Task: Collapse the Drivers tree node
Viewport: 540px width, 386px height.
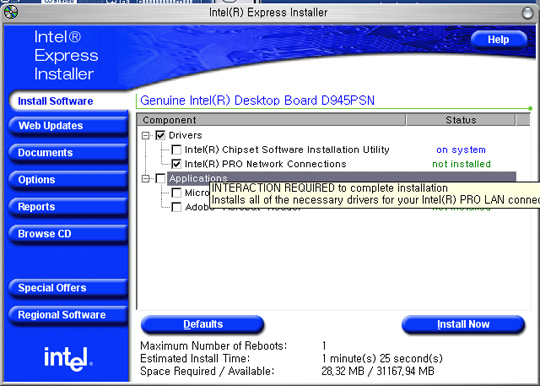Action: tap(146, 135)
